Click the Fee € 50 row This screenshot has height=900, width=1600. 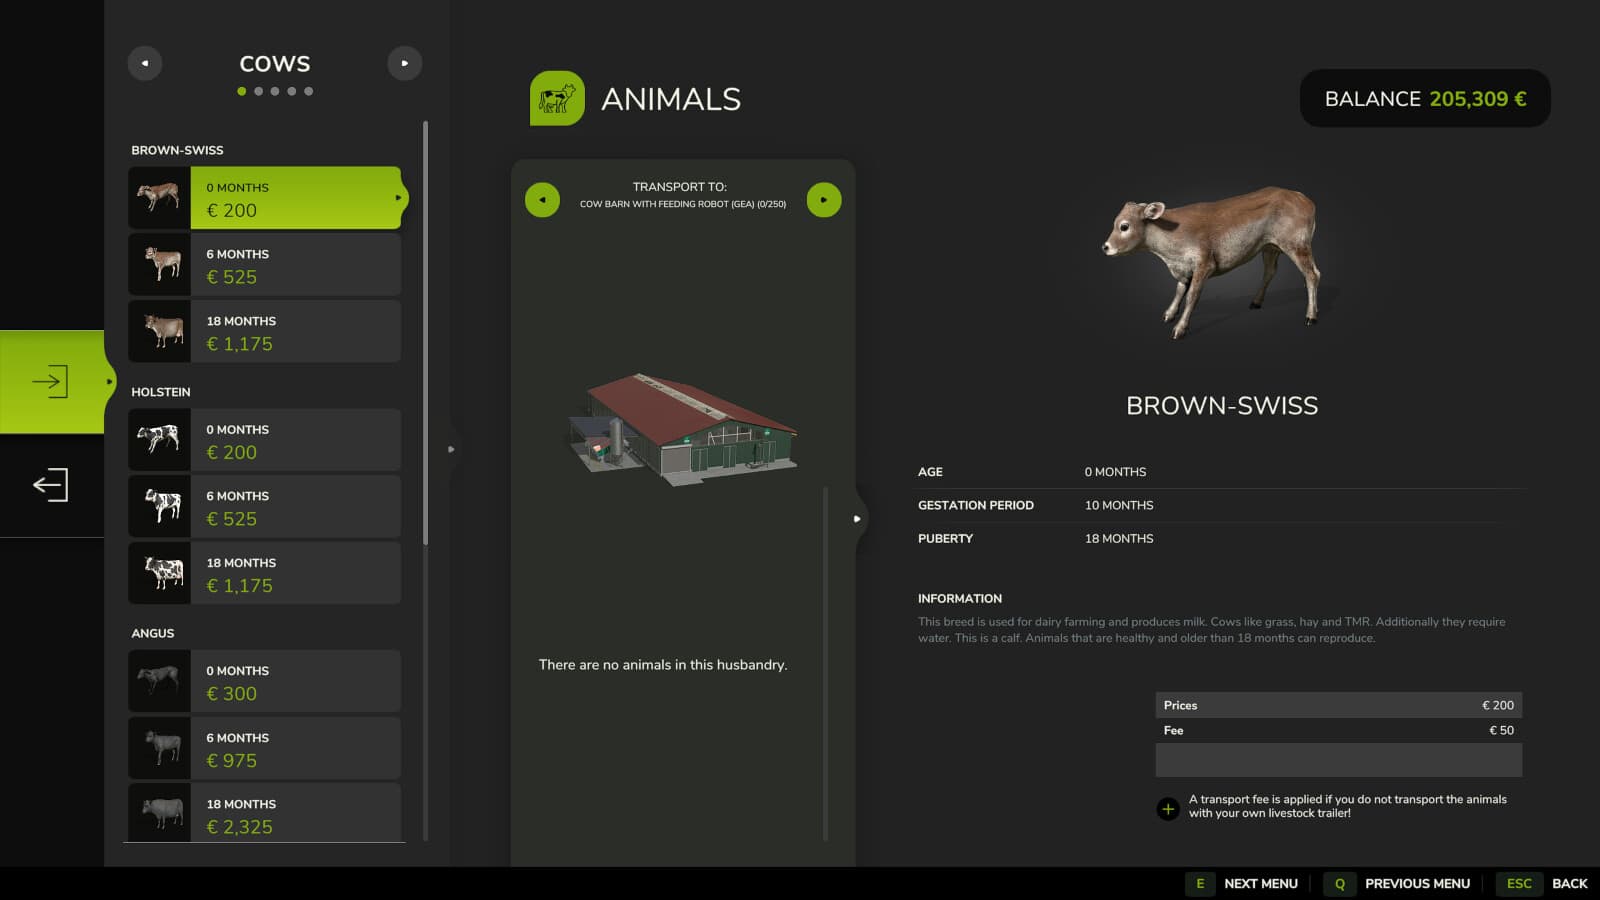[x=1339, y=730]
